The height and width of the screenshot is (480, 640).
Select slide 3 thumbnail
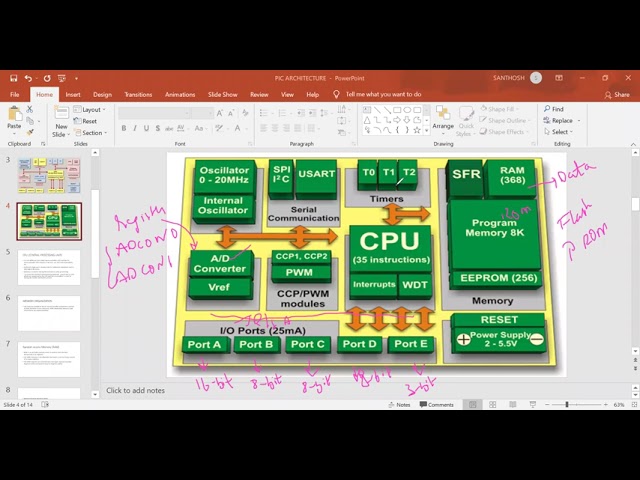49,176
